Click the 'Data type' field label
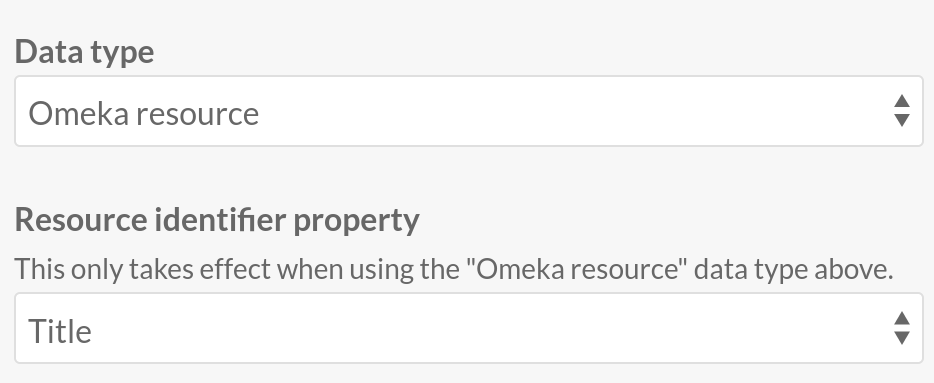Viewport: 934px width, 383px height. coord(85,52)
